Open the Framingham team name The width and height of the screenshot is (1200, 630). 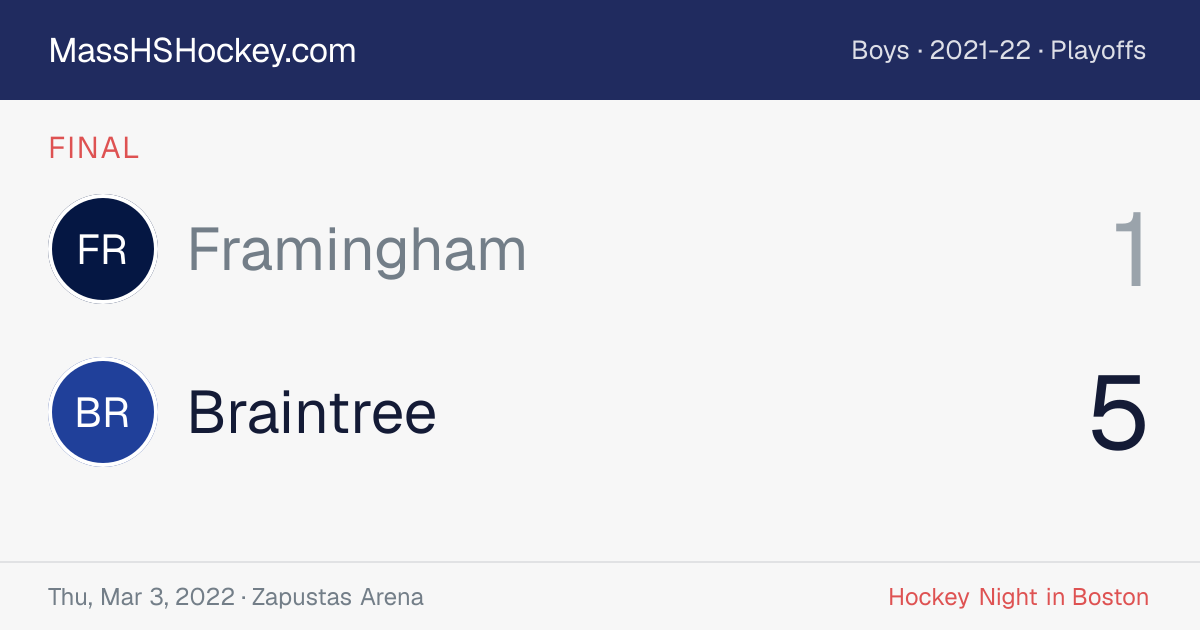[x=357, y=250]
